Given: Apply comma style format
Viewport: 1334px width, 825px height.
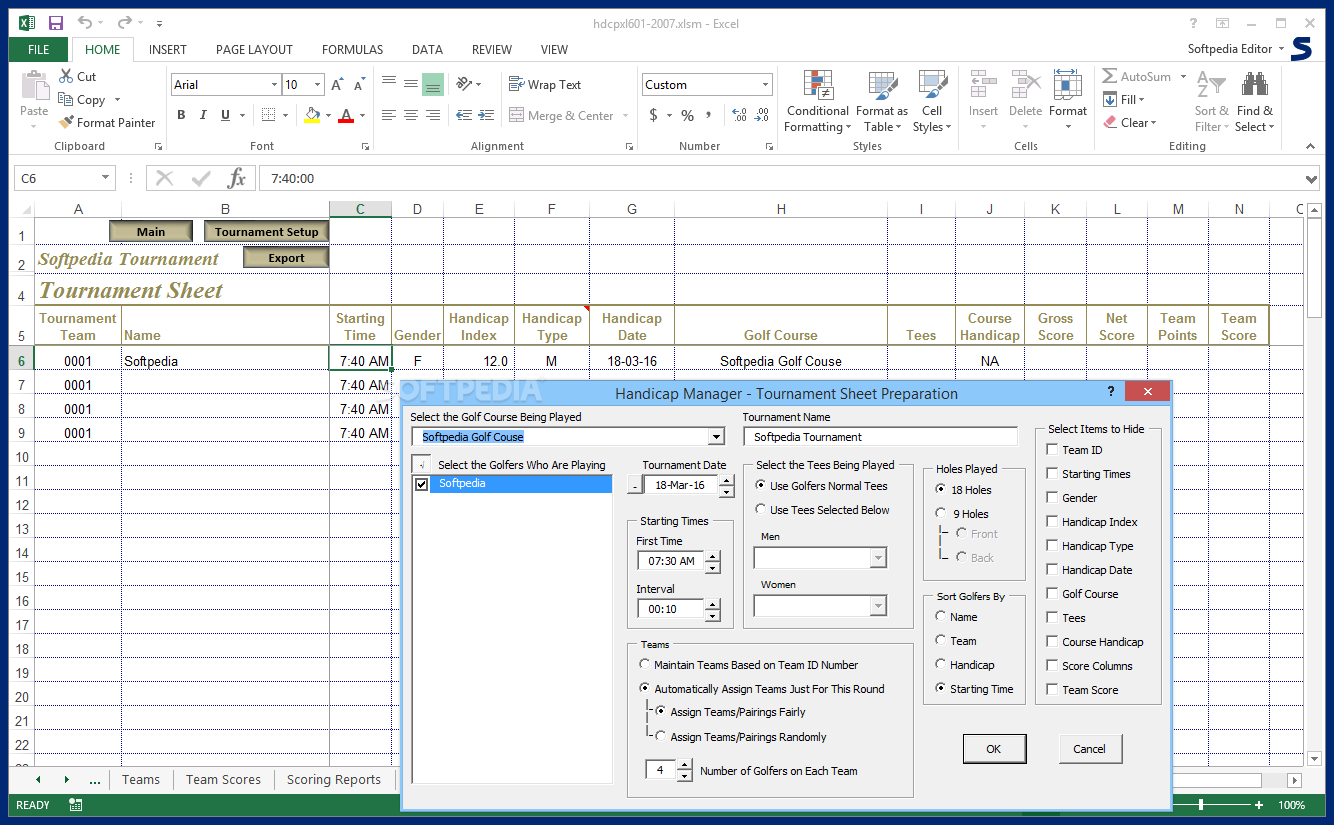Looking at the screenshot, I should tap(709, 116).
